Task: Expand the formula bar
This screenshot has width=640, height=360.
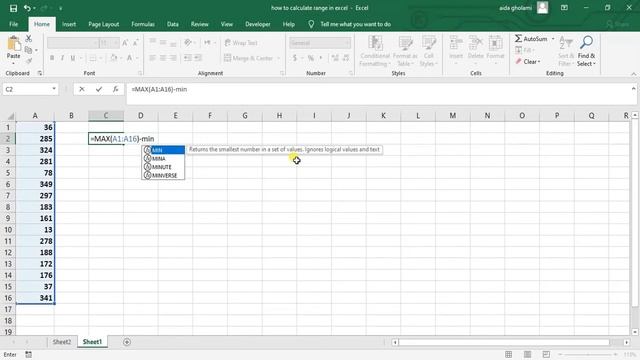Action: coord(633,89)
